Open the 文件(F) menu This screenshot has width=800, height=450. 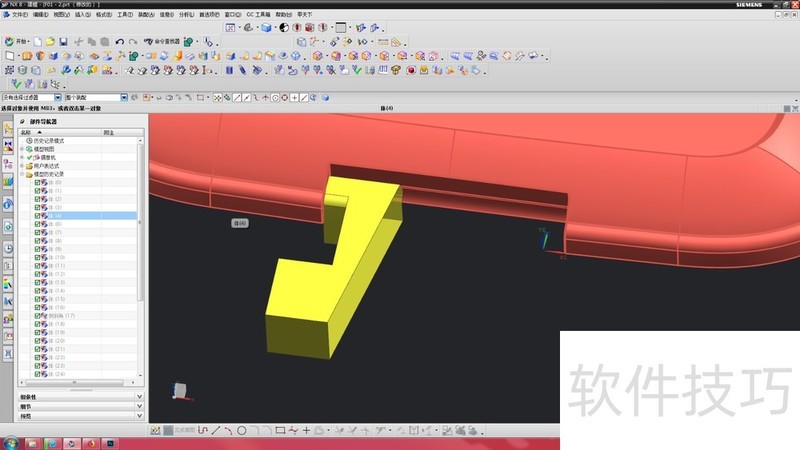click(x=15, y=16)
